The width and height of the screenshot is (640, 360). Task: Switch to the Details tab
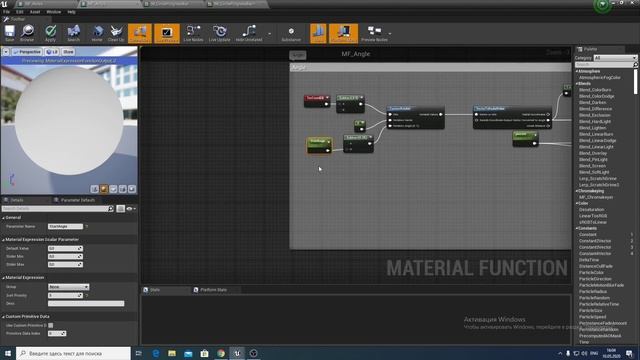tap(17, 200)
